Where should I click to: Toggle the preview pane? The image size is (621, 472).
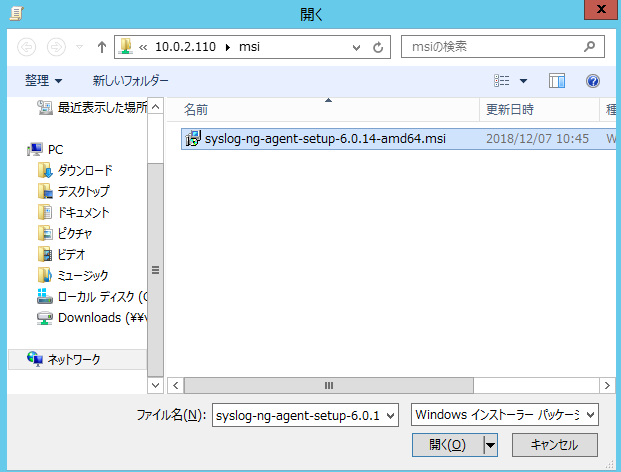click(x=557, y=81)
